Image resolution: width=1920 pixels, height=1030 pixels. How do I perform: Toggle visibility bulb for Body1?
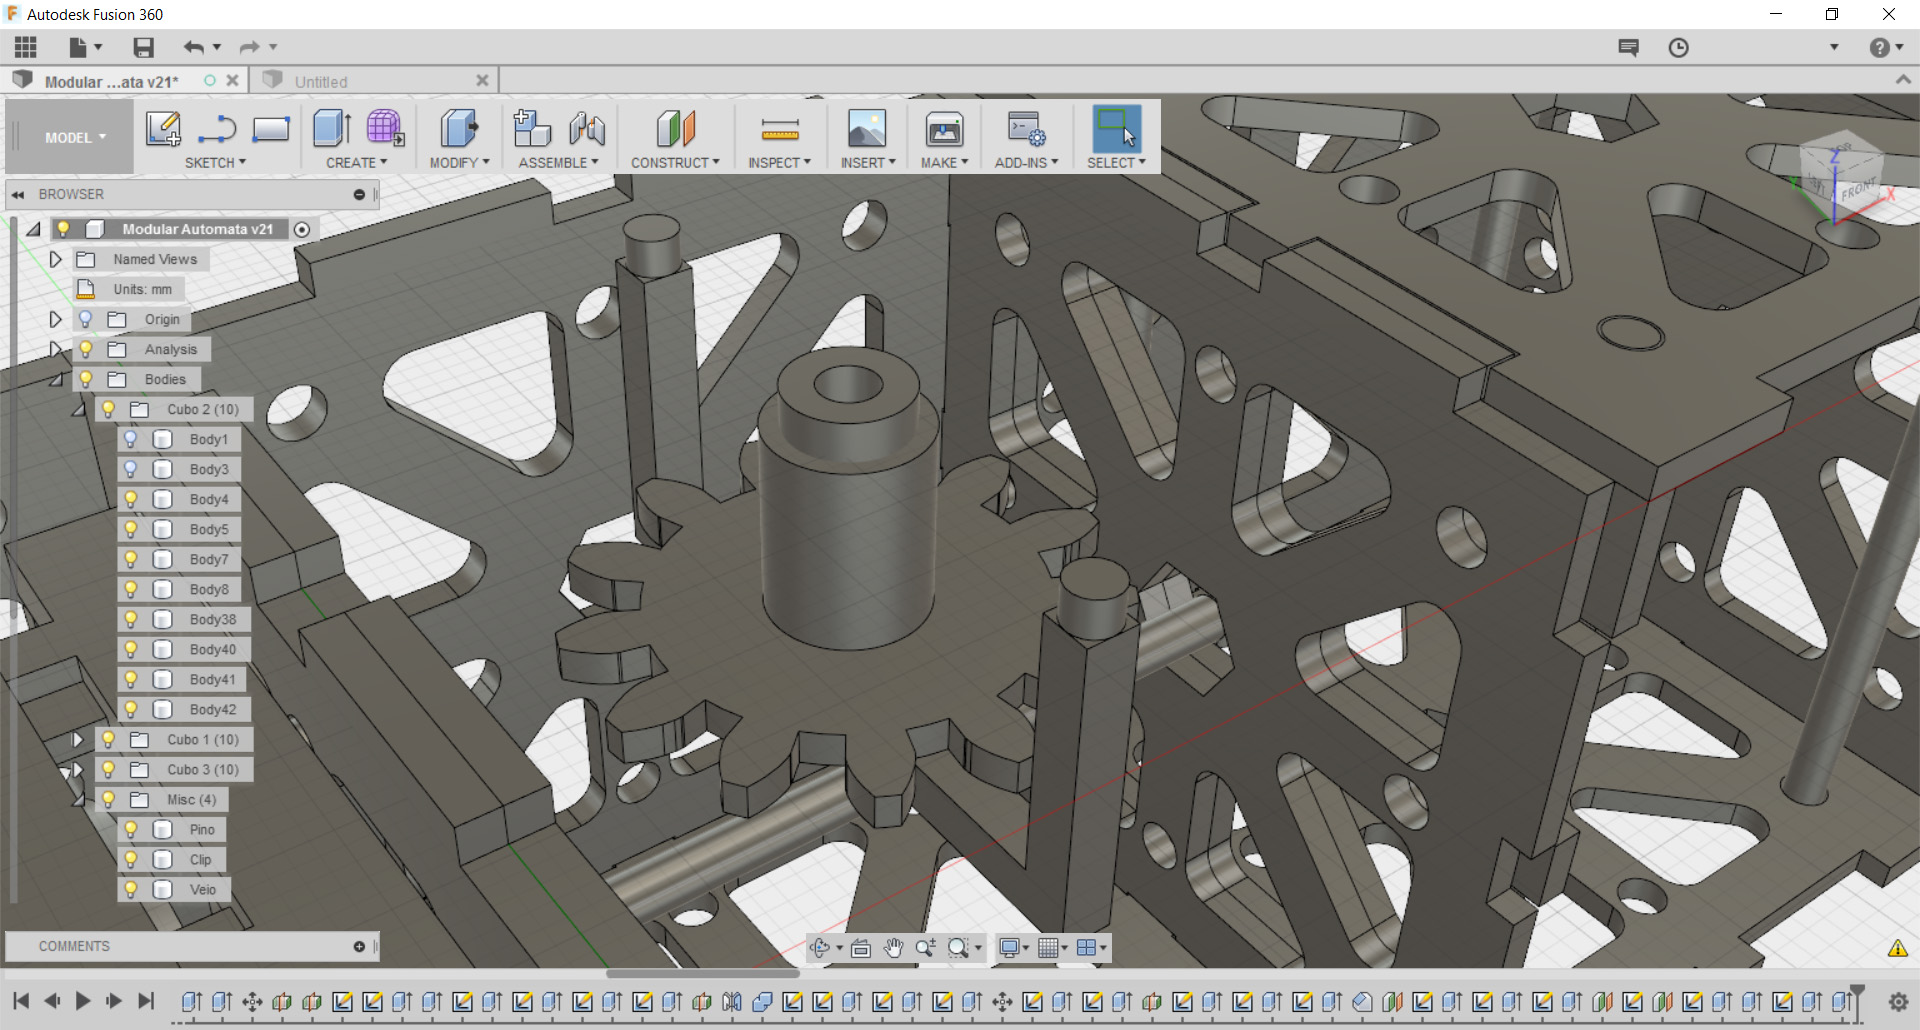(130, 439)
